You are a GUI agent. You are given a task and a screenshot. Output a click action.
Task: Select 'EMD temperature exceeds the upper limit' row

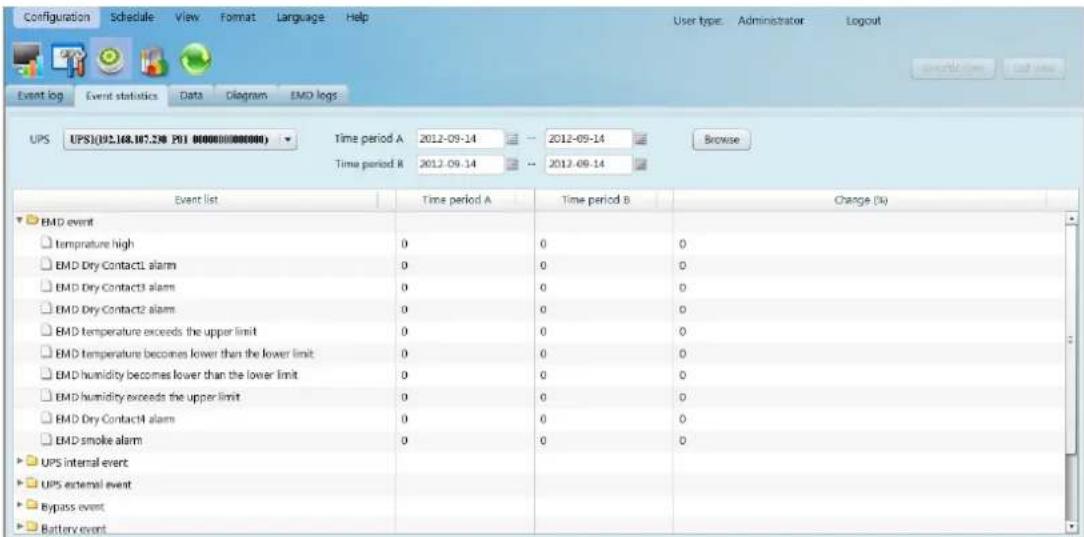(x=539, y=330)
